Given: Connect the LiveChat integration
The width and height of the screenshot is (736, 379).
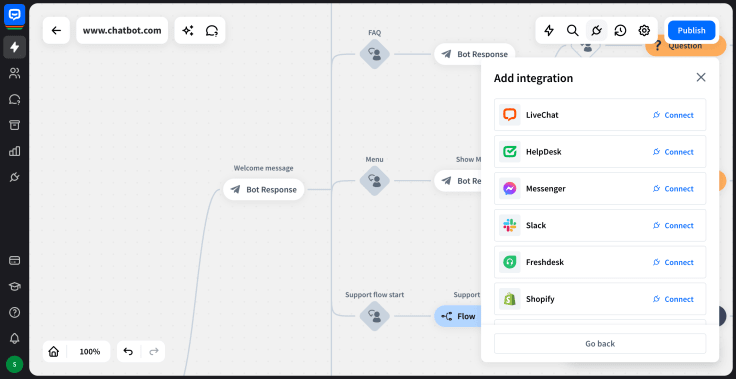Looking at the screenshot, I should [x=673, y=115].
